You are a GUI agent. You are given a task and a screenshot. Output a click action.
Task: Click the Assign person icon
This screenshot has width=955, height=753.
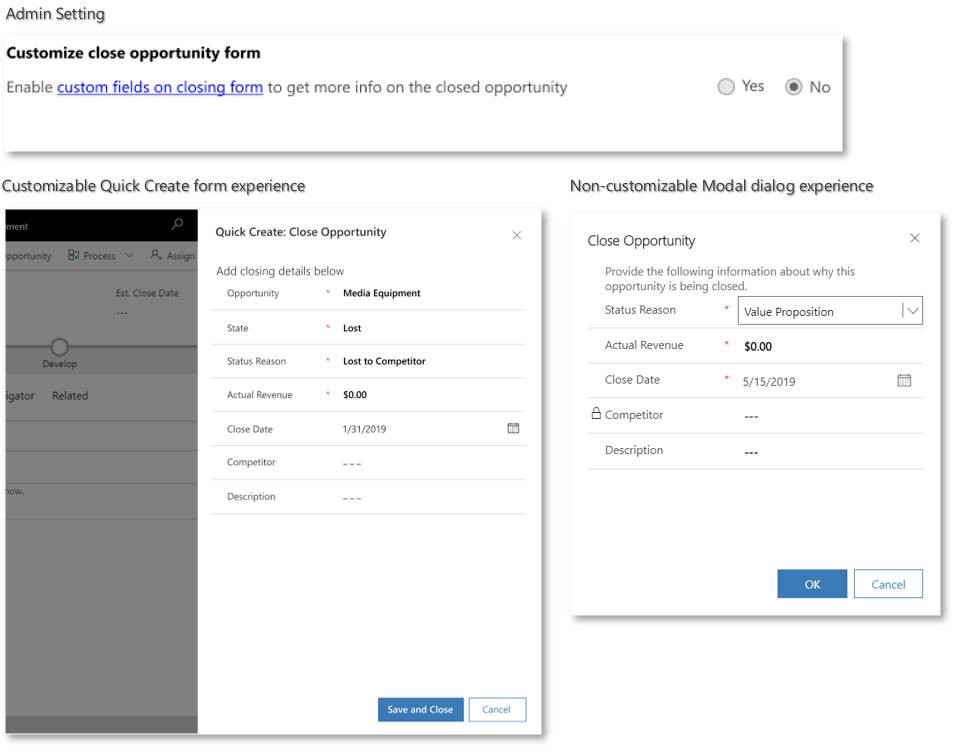tap(155, 255)
